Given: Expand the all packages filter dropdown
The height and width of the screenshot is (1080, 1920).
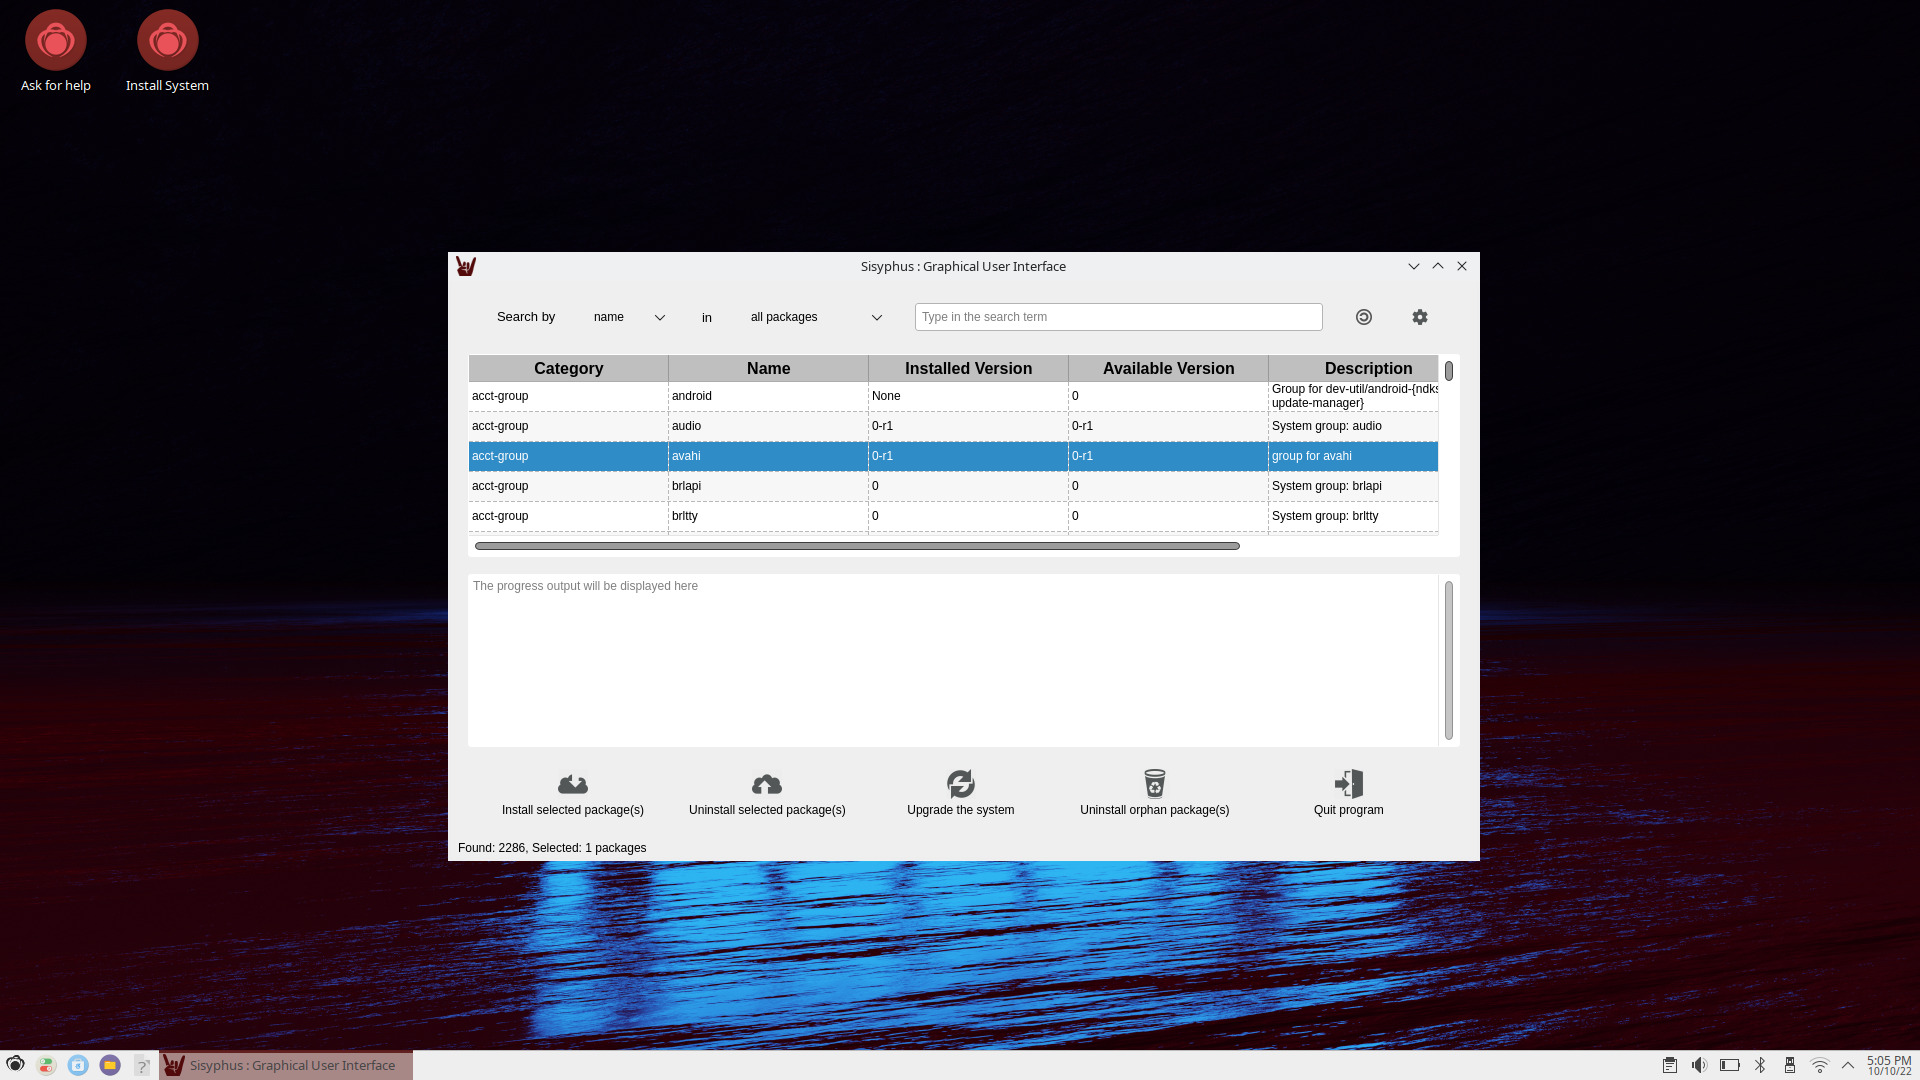Looking at the screenshot, I should click(815, 317).
